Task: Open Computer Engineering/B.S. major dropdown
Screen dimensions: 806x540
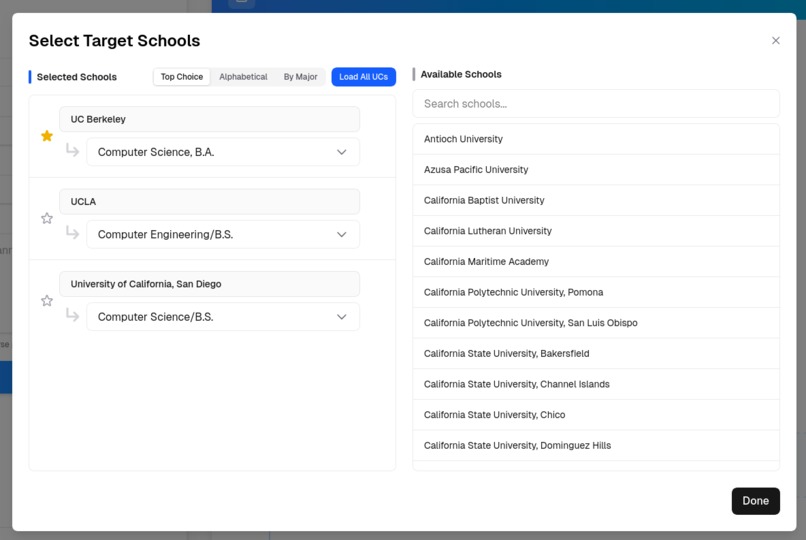Action: click(223, 234)
